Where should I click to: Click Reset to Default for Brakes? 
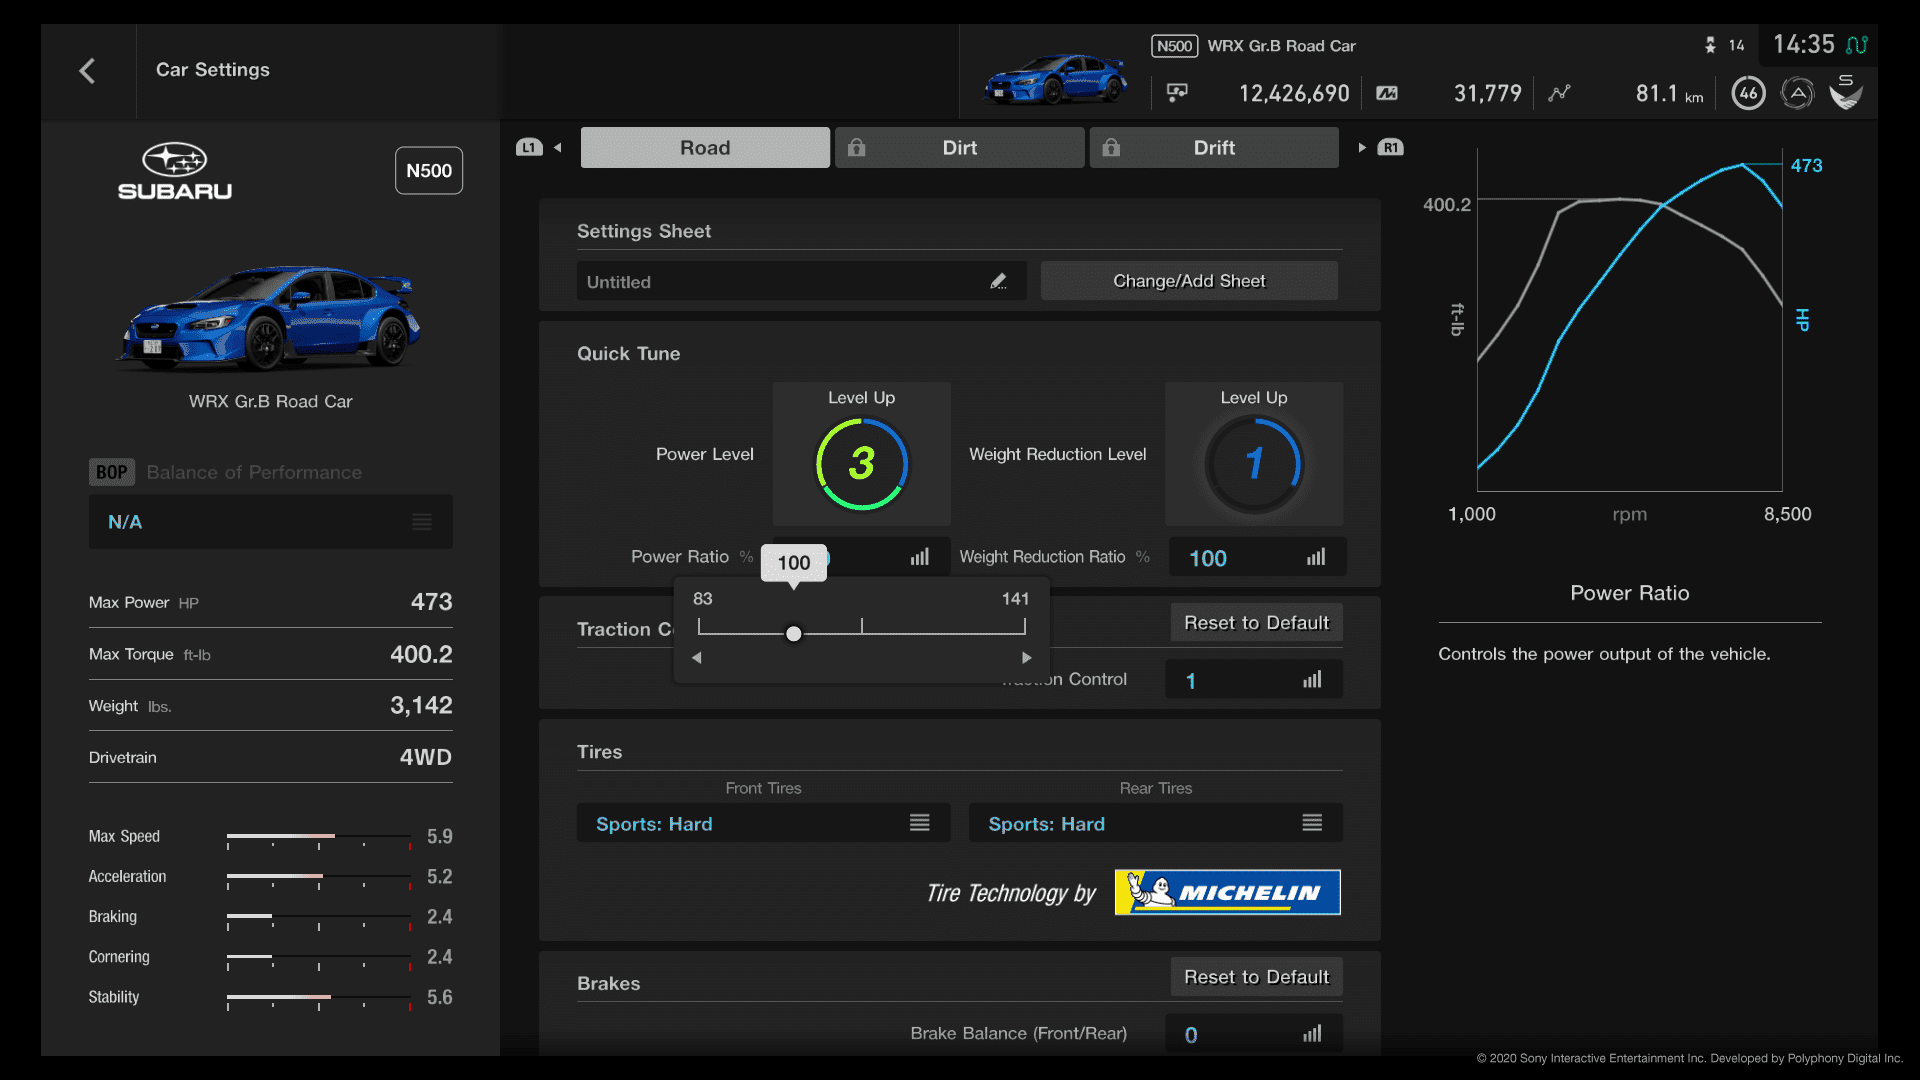[x=1257, y=977]
